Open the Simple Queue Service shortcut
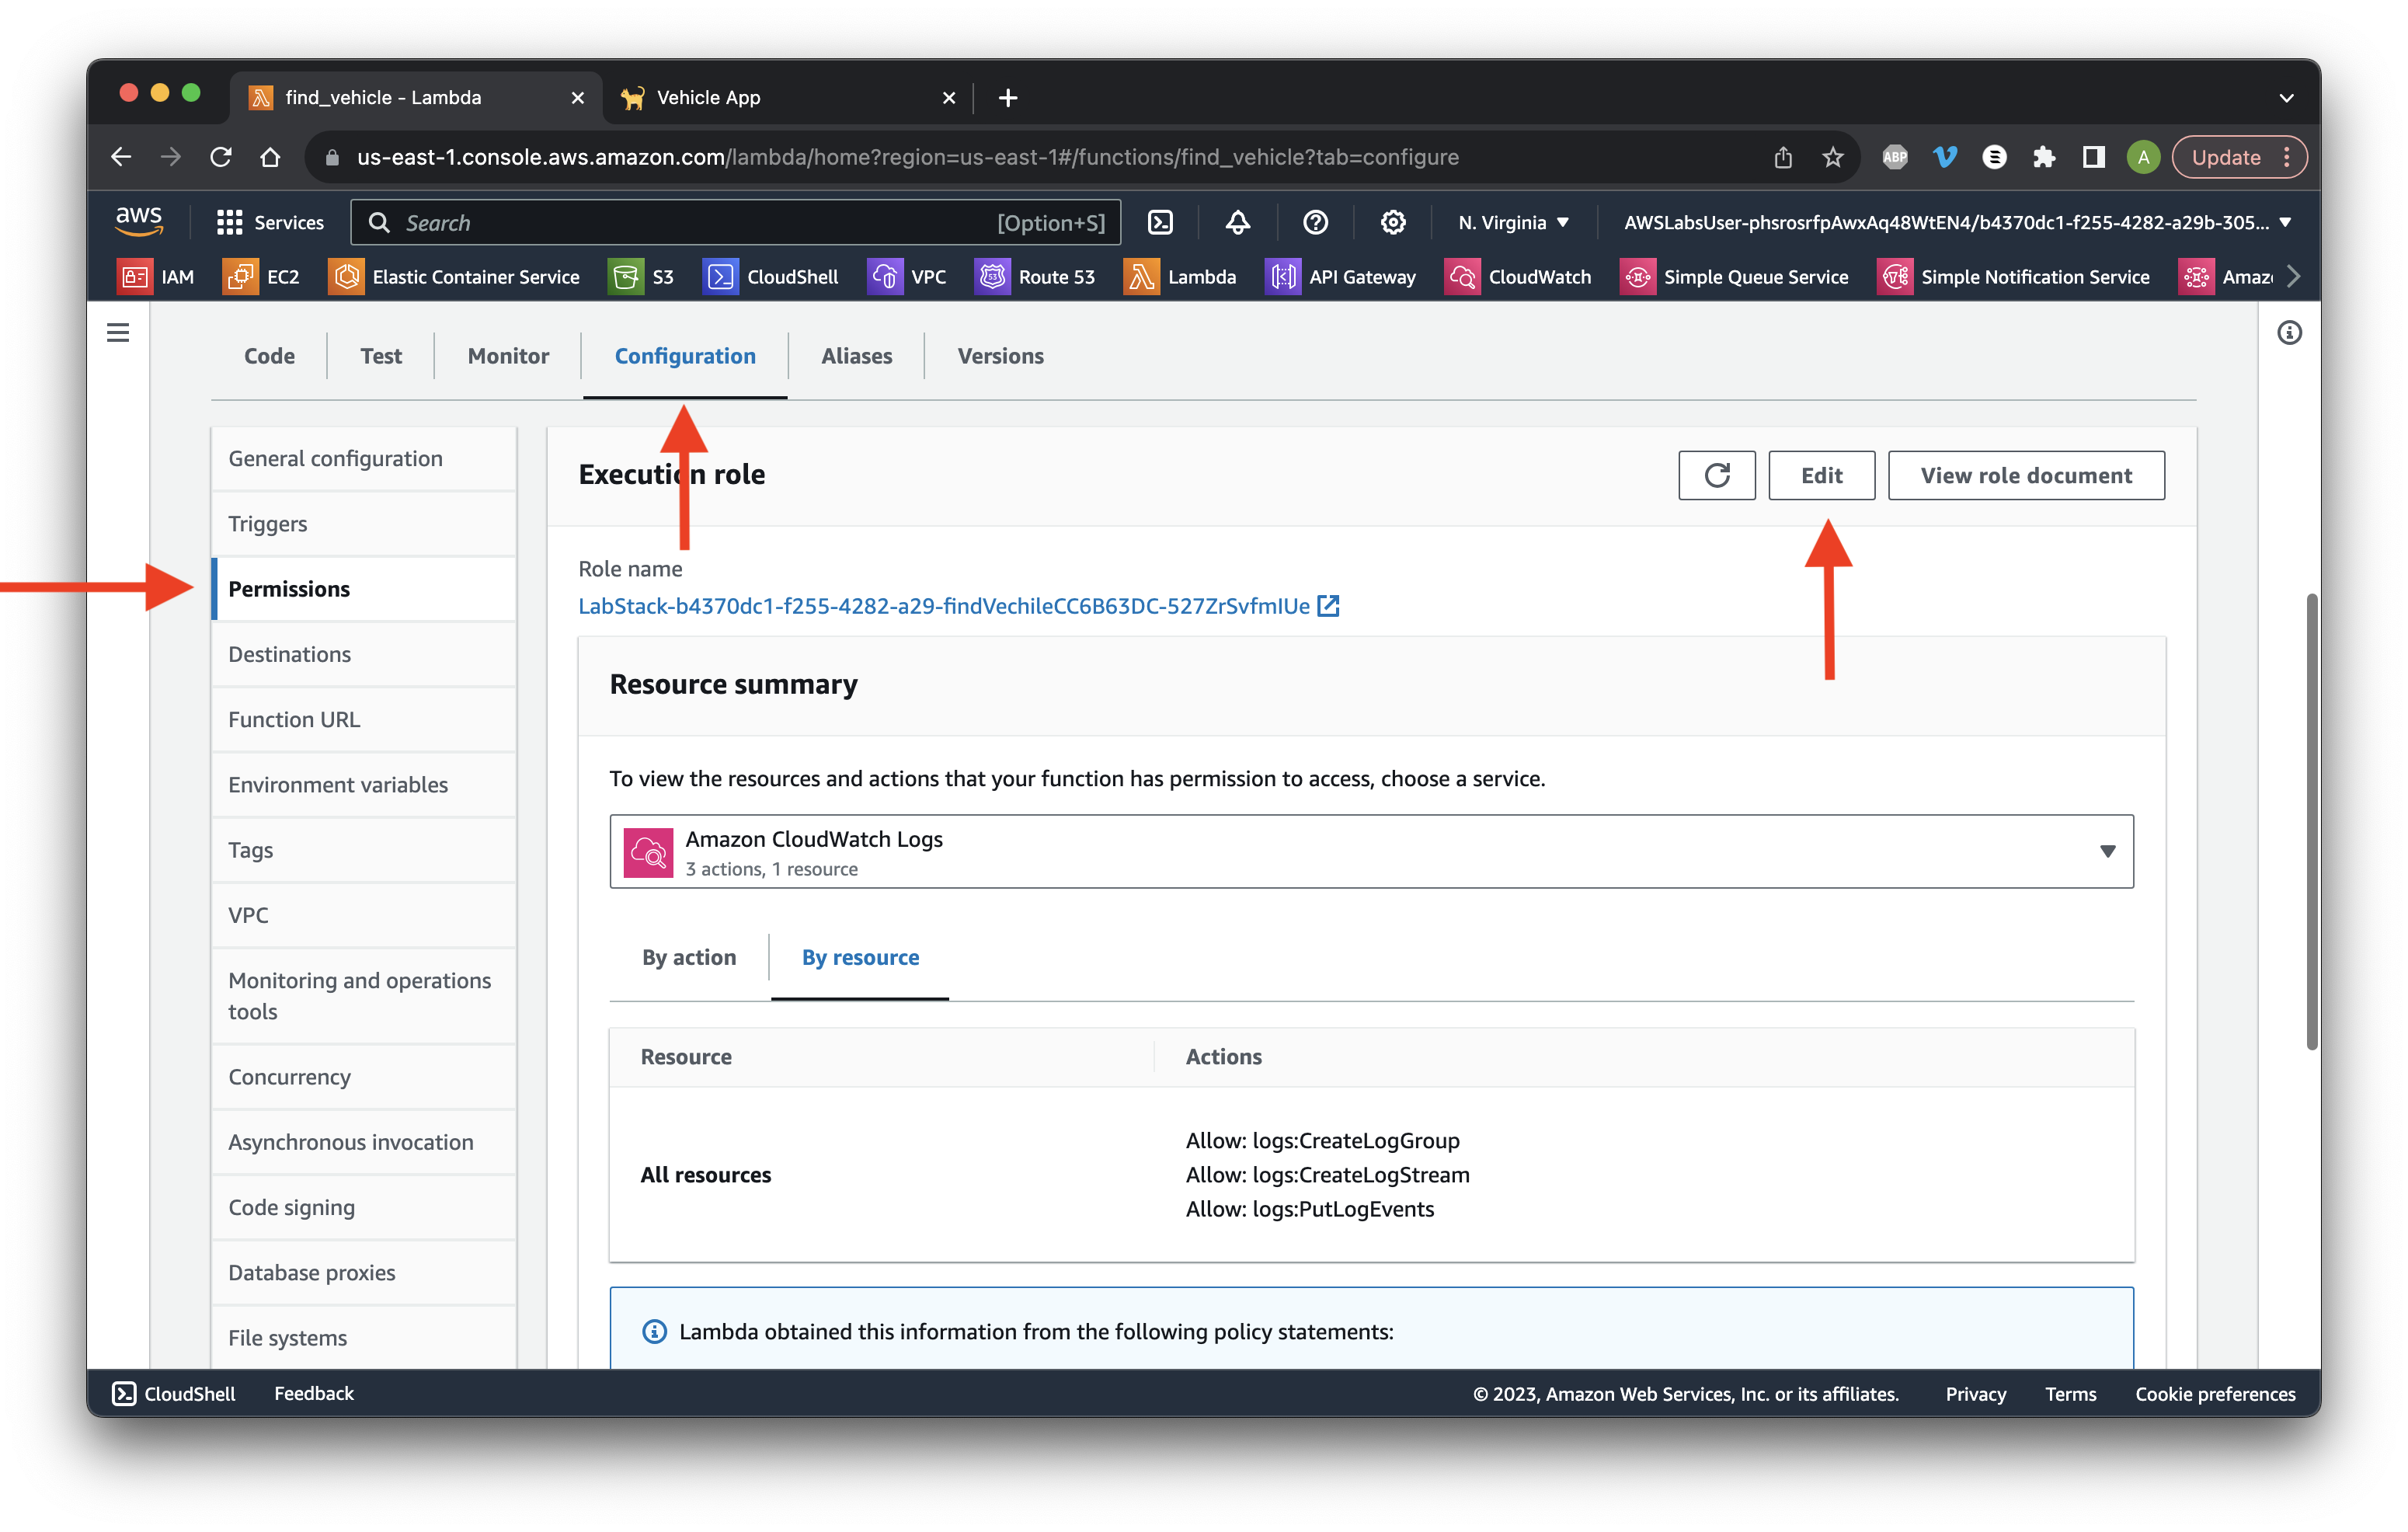 1734,277
